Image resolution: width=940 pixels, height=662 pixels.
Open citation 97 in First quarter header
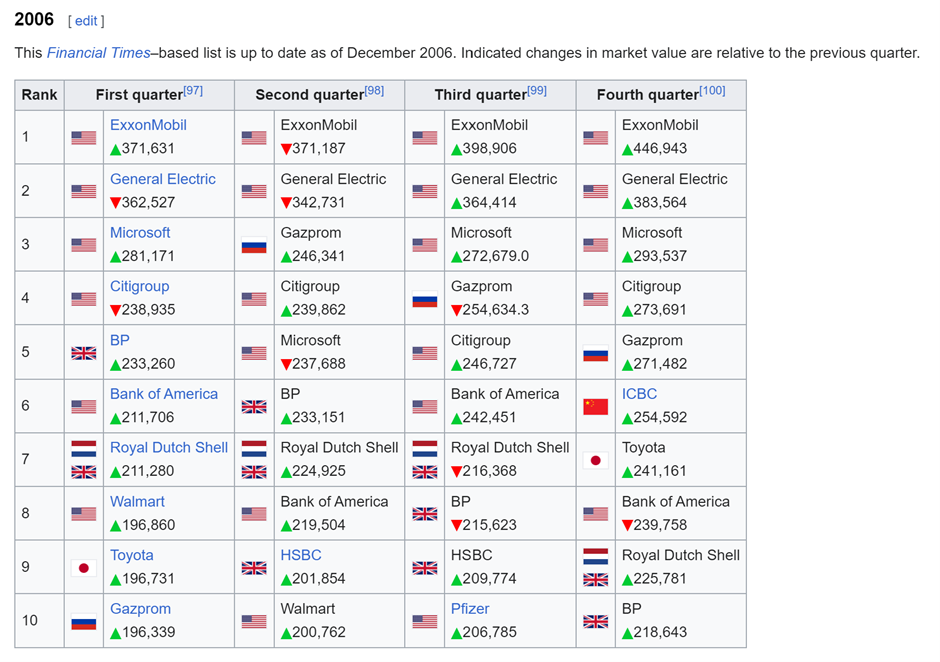[193, 91]
